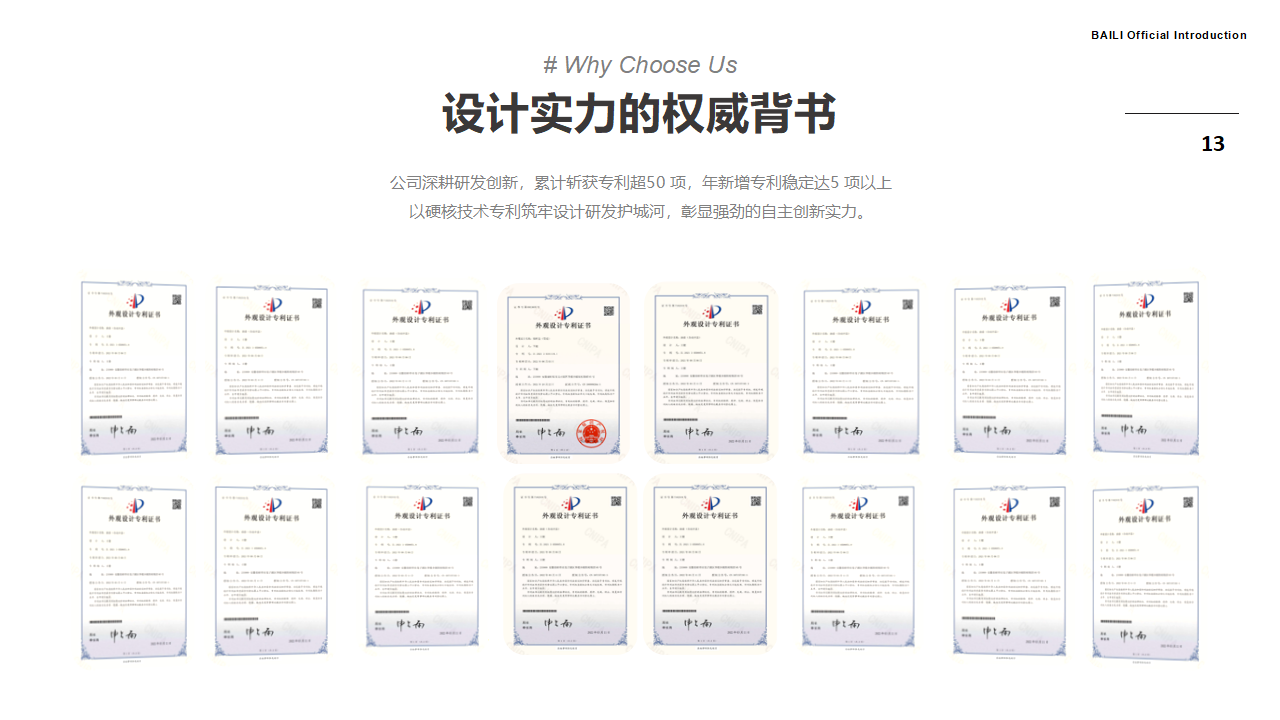Image resolution: width=1280 pixels, height=720 pixels.
Task: Click QR code on first top-row certificate
Action: pyautogui.click(x=176, y=298)
